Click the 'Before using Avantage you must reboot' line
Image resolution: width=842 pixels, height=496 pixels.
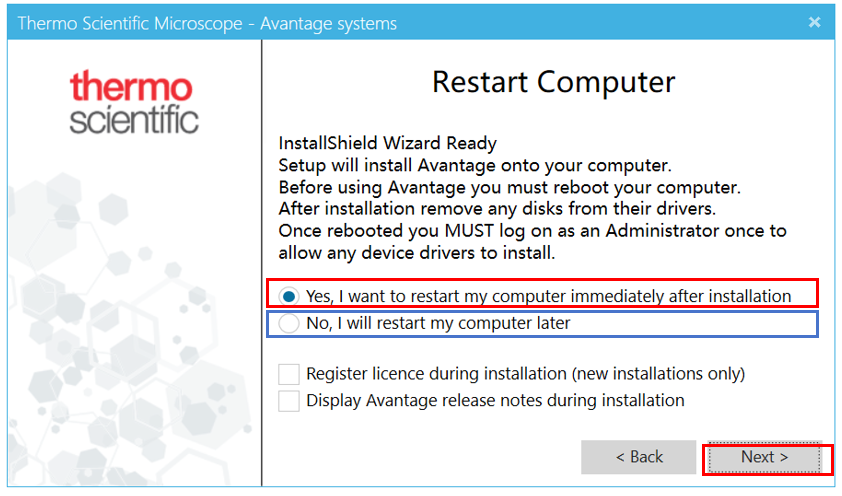509,187
